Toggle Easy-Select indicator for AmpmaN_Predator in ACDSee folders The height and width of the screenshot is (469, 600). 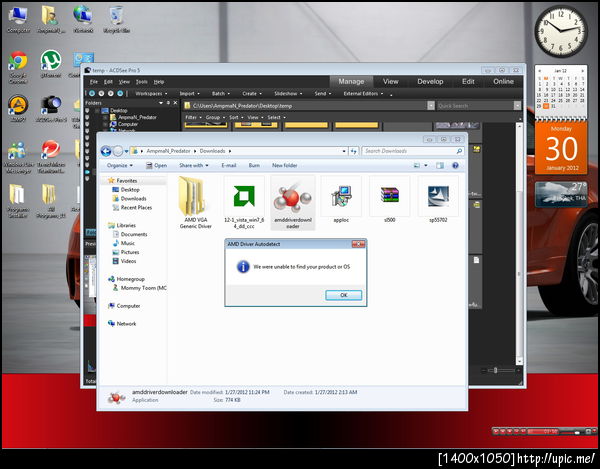tap(87, 117)
